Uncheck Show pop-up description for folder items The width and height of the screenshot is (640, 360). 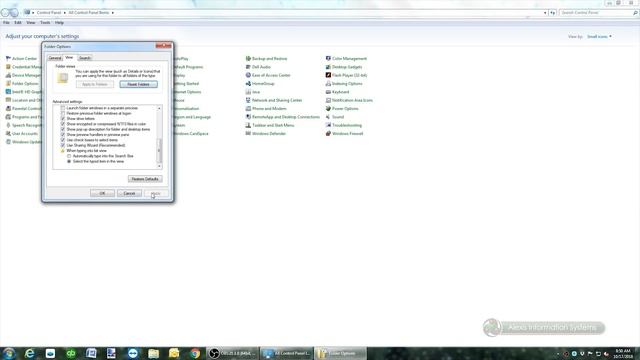click(63, 129)
